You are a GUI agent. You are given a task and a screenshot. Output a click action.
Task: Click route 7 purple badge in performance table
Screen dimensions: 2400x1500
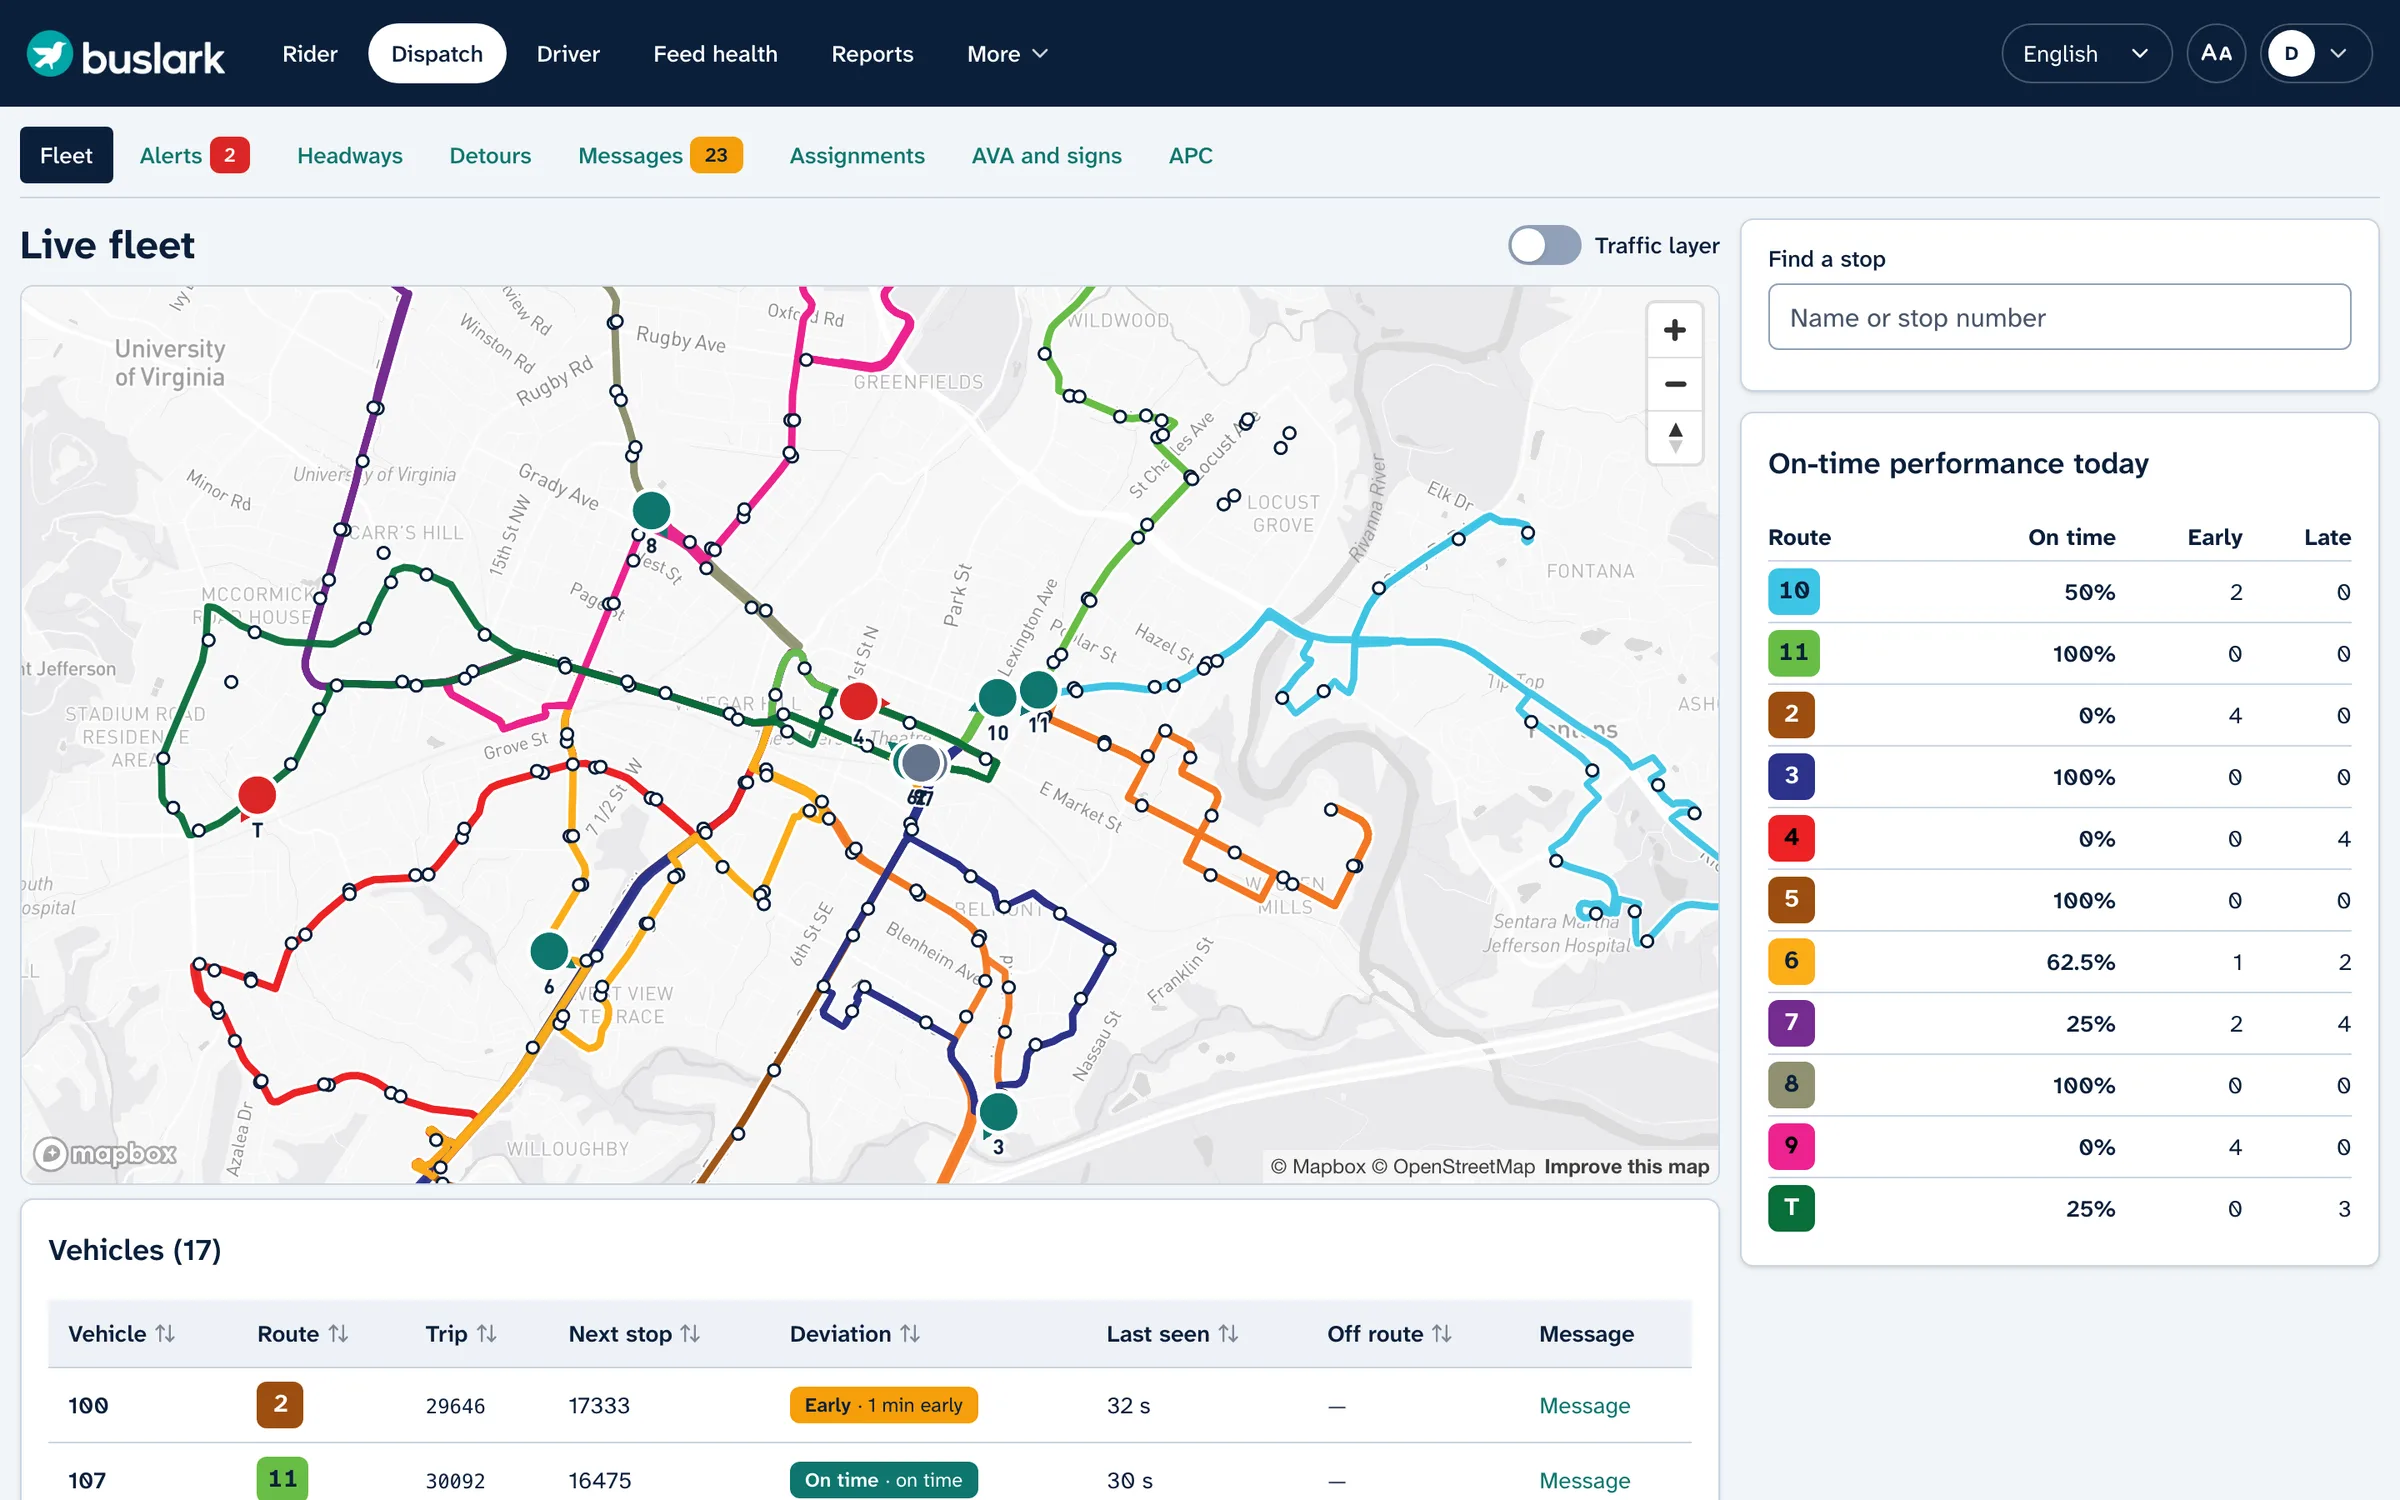[x=1791, y=1023]
